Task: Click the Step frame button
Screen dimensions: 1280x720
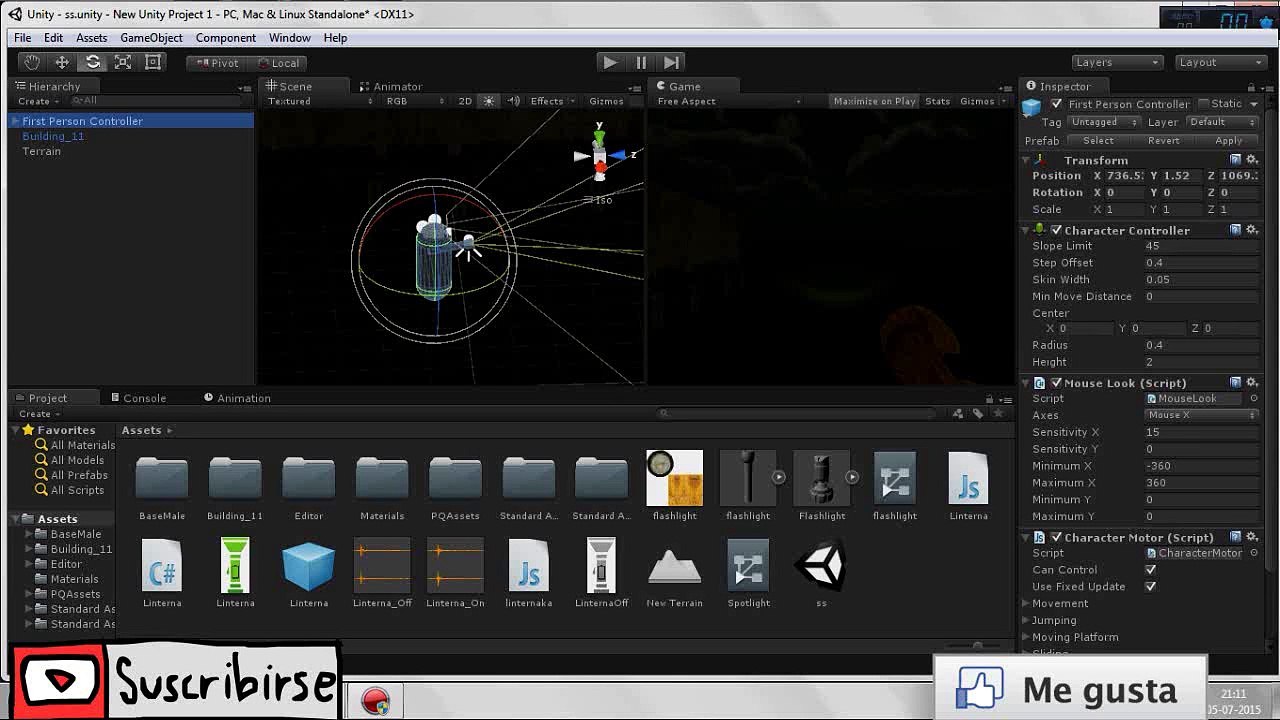Action: click(x=672, y=62)
